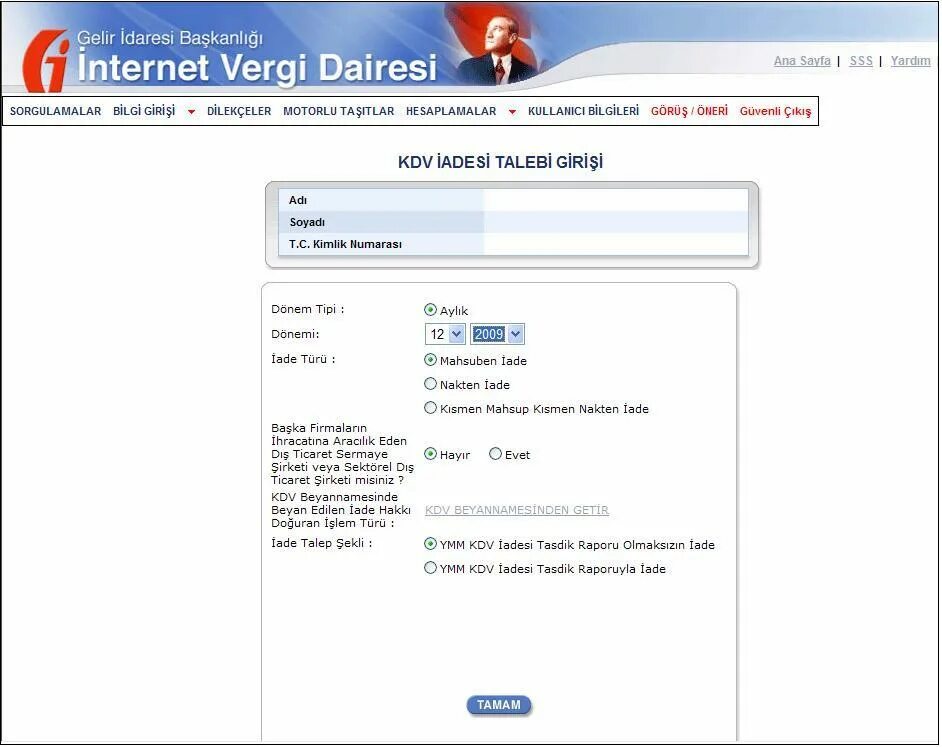Open the SORGULAMALAR menu
The height and width of the screenshot is (747, 942).
(55, 111)
